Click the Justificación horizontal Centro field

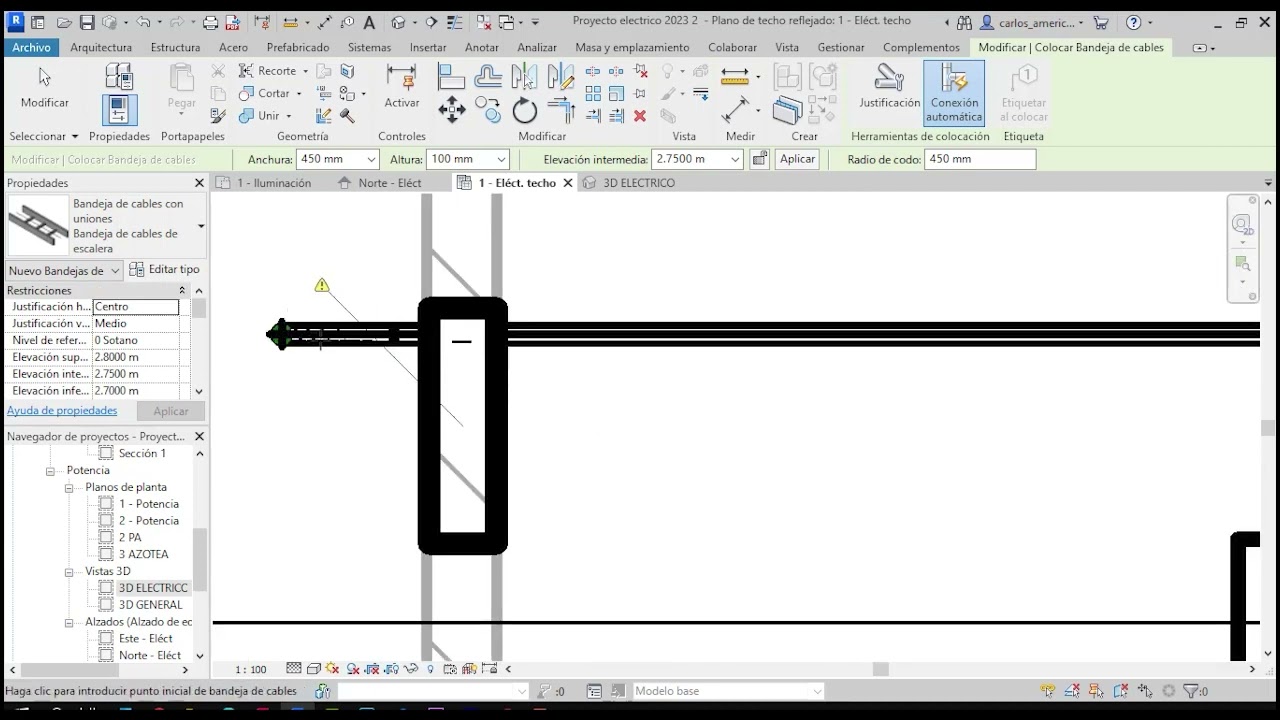point(136,307)
